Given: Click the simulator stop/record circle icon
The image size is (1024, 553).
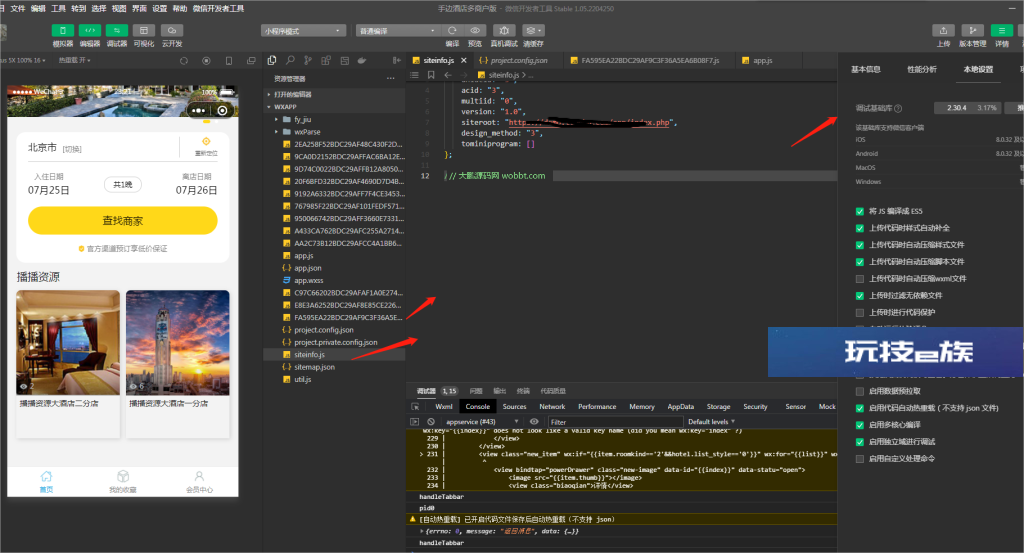Looking at the screenshot, I should tap(206, 61).
